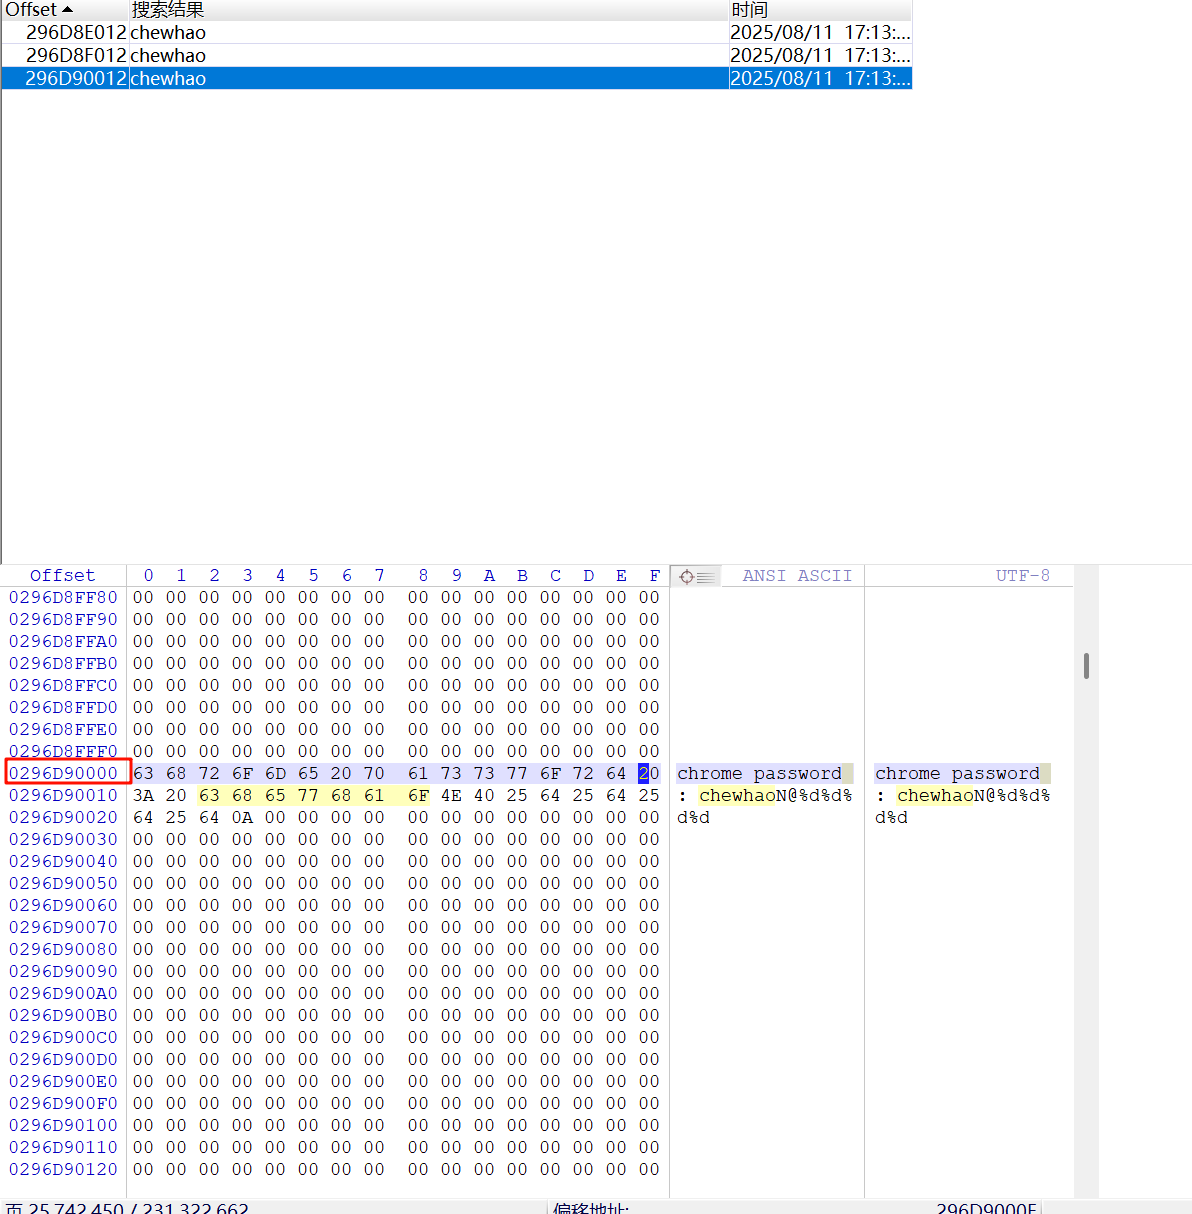The height and width of the screenshot is (1214, 1192).
Task: Click the 时间 column header
Action: [x=820, y=10]
